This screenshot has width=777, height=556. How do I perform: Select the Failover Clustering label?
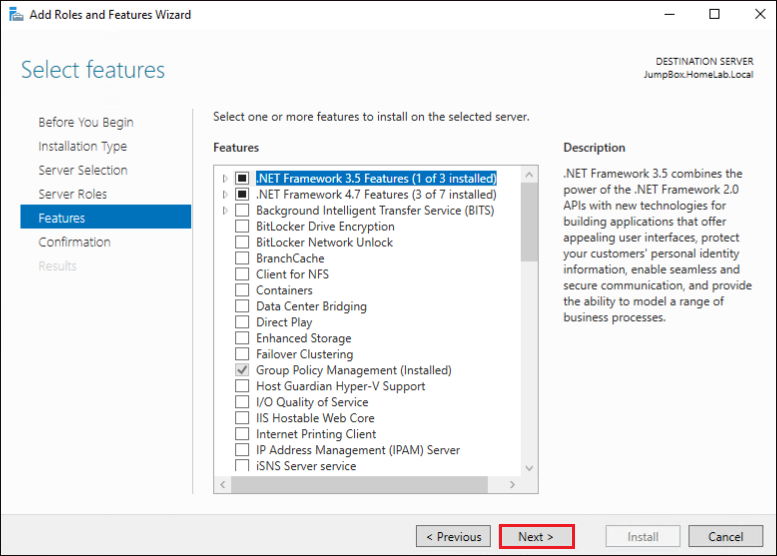point(304,354)
